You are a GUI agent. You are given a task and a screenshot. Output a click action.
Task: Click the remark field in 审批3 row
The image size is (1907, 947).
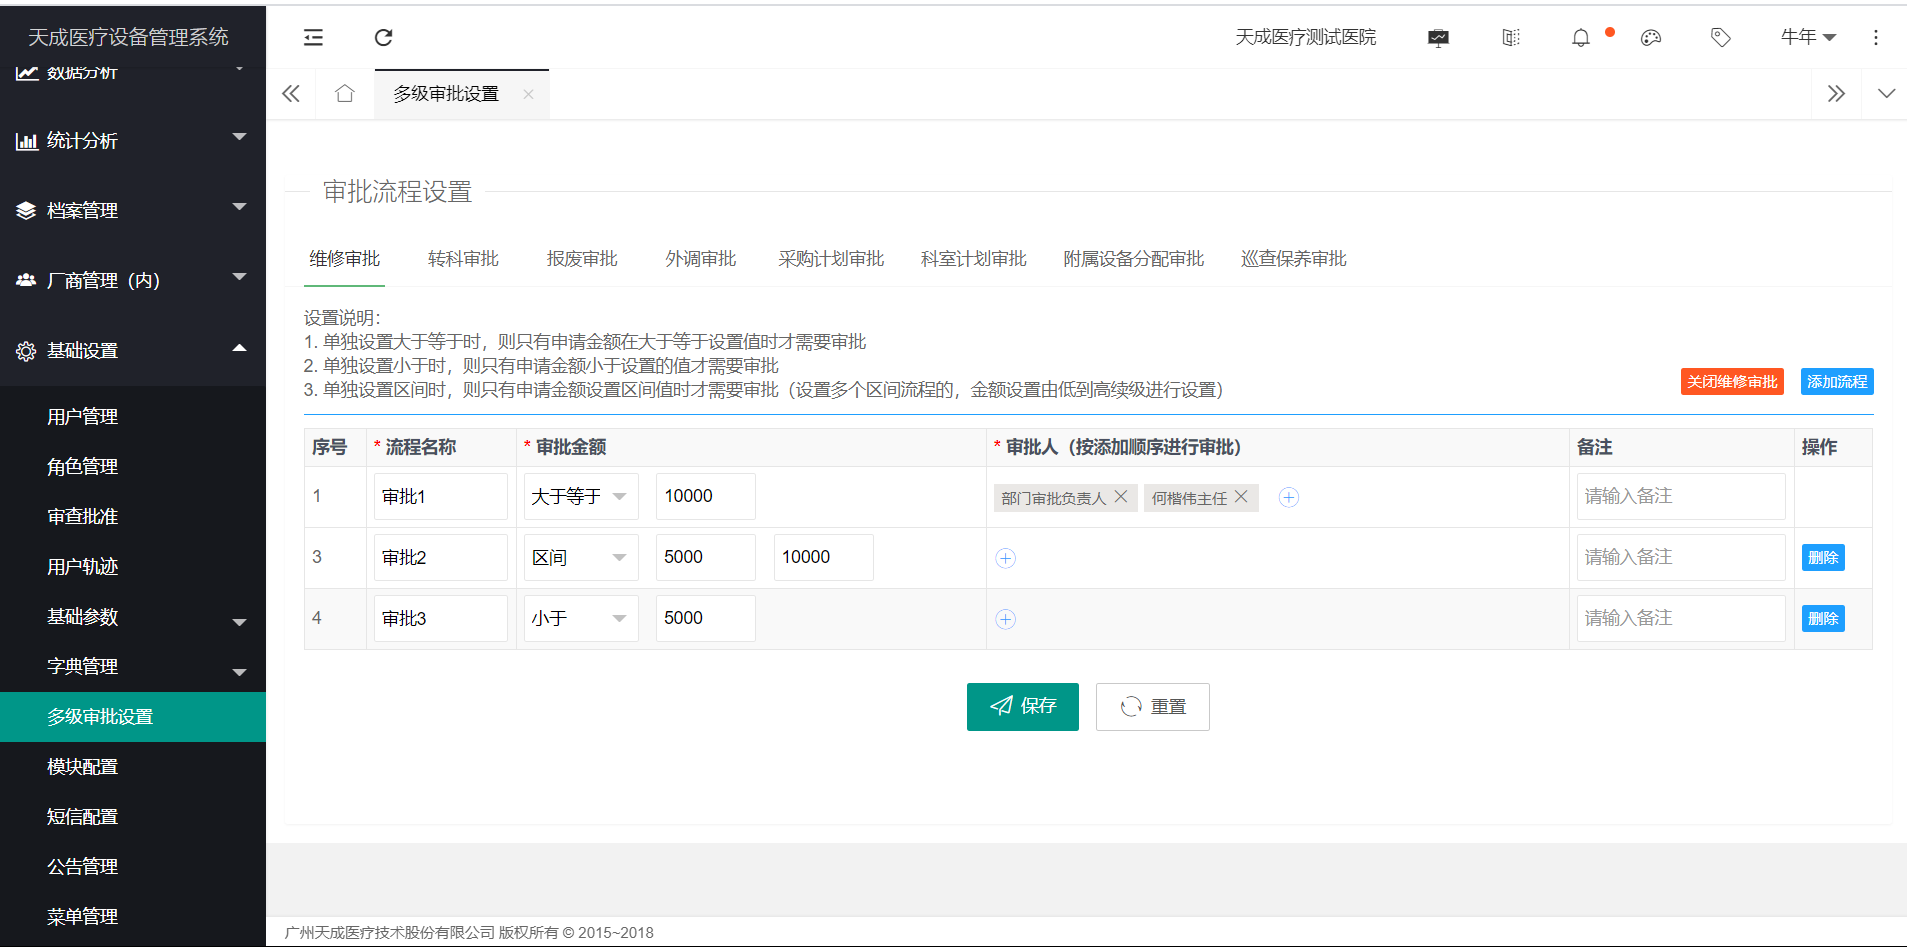pyautogui.click(x=1681, y=619)
